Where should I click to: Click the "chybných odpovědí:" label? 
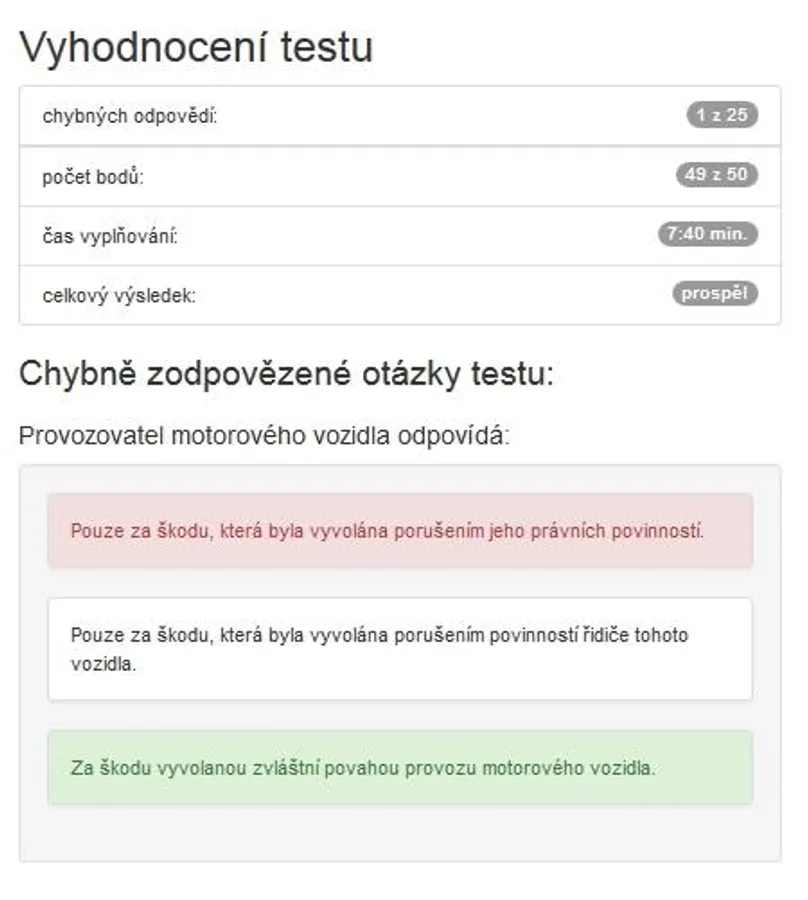coord(130,116)
